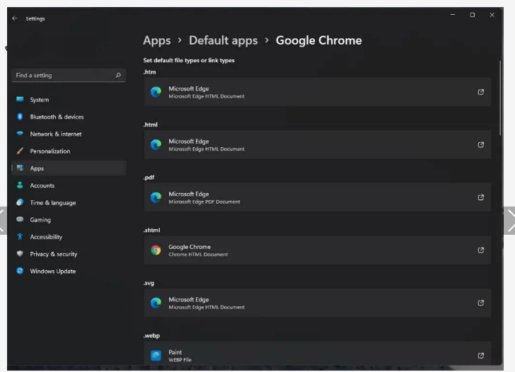Click the Chrome icon under .shtml
The image size is (515, 372).
[156, 250]
